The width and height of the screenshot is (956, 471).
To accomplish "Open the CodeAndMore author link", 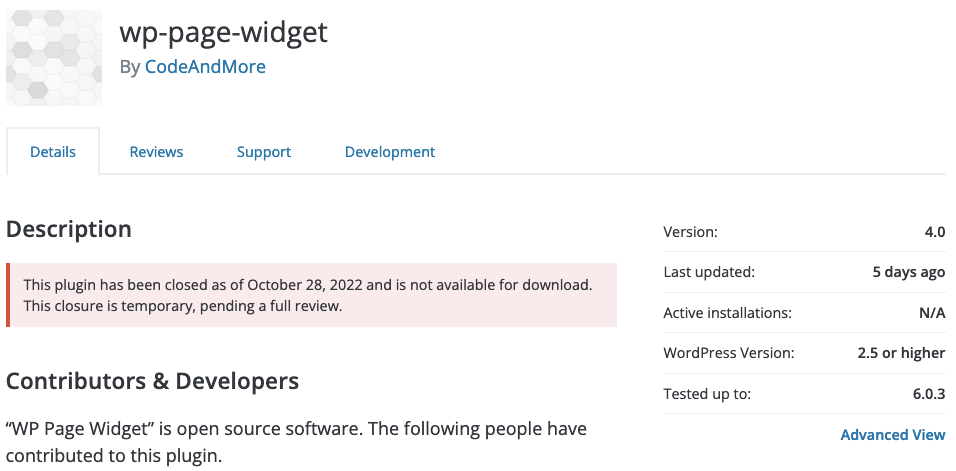I will coord(205,66).
